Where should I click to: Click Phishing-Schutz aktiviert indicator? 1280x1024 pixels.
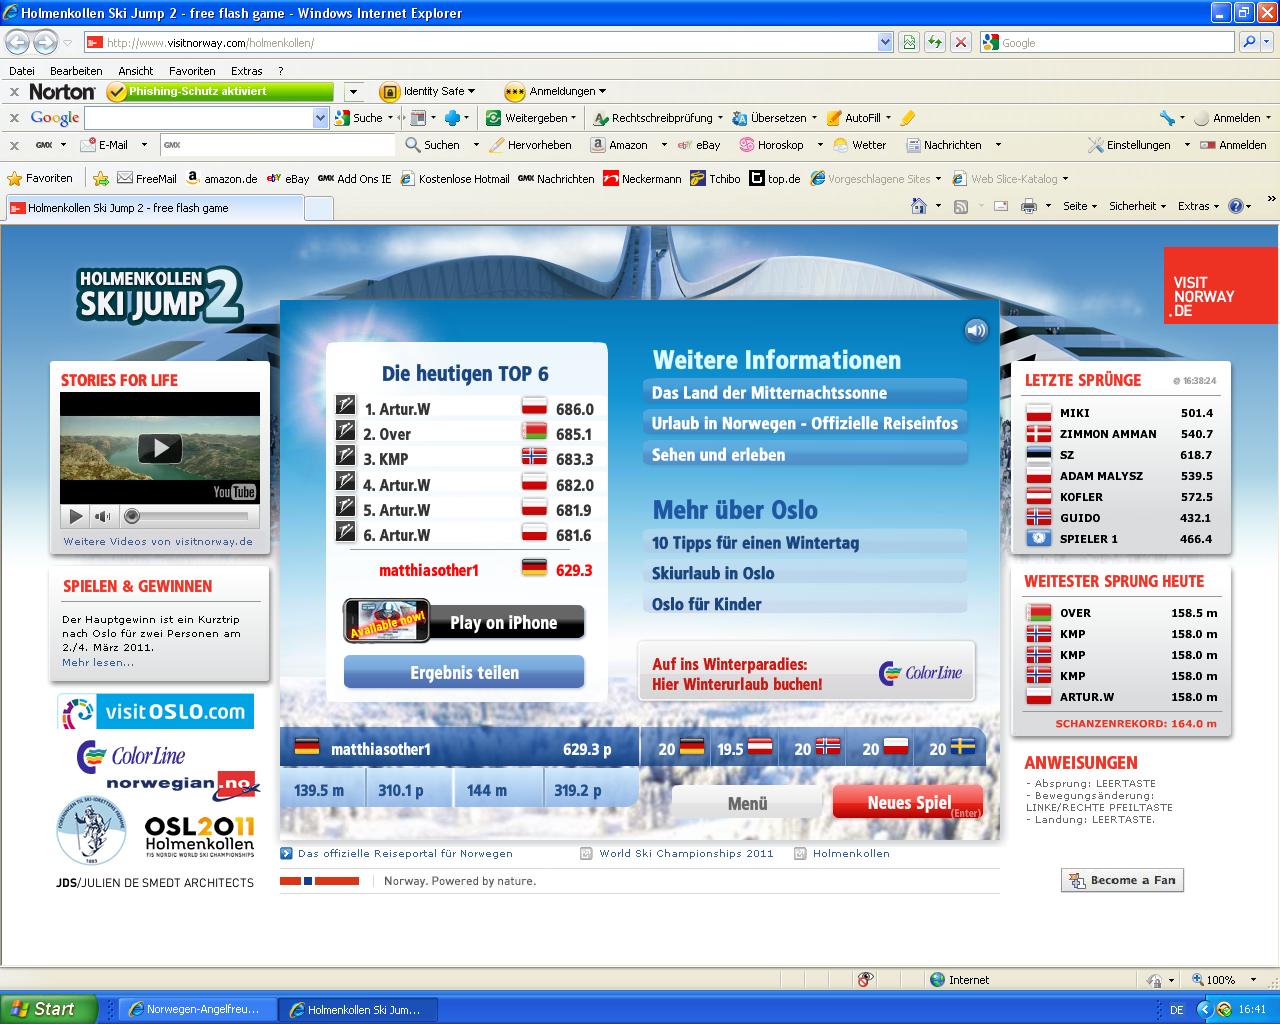219,91
